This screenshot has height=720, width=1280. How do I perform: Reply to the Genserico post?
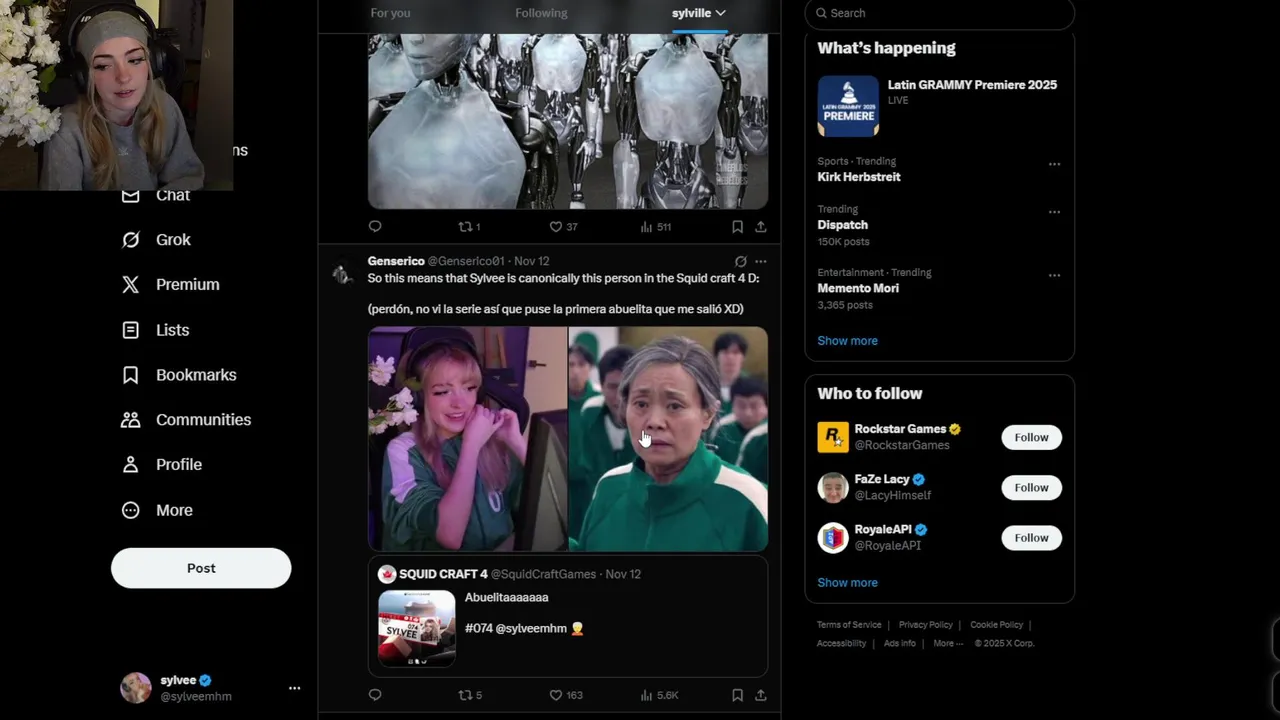click(375, 695)
